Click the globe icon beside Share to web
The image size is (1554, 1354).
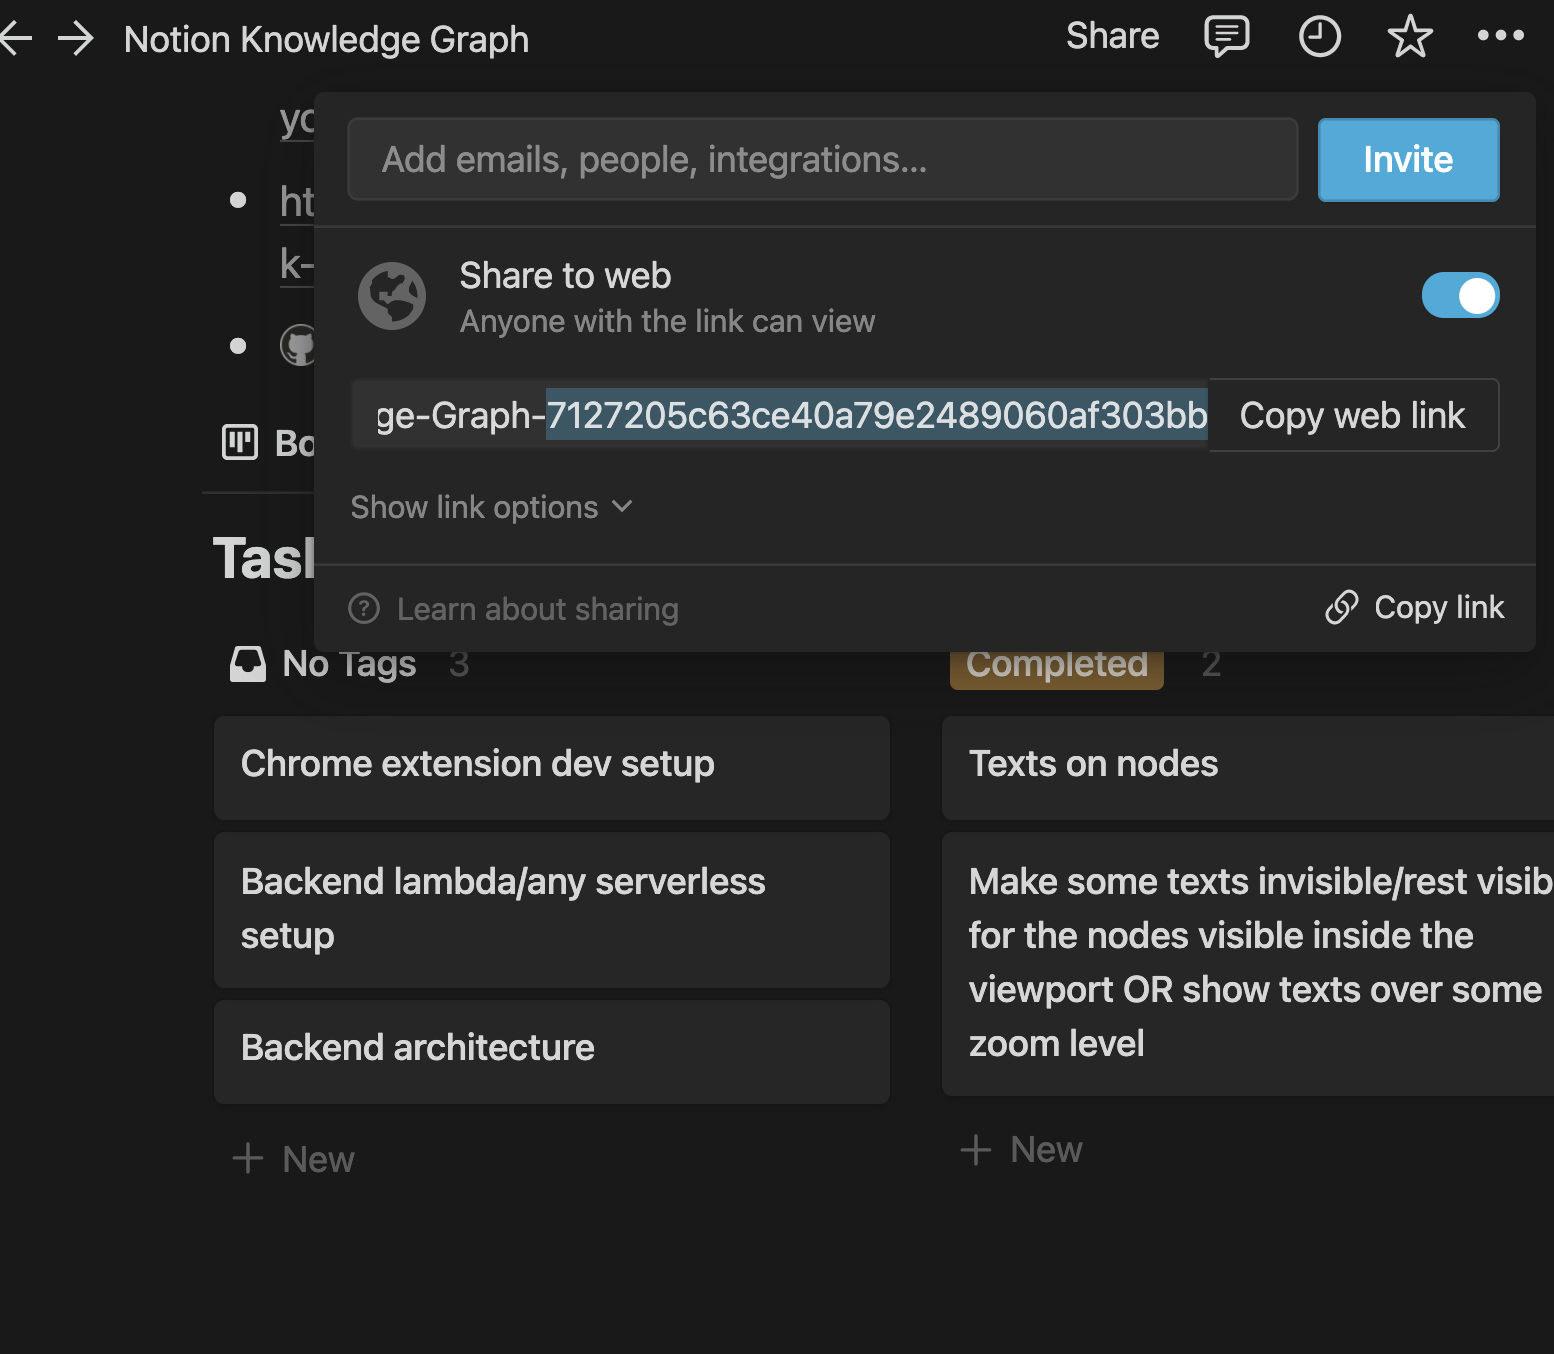(x=392, y=296)
